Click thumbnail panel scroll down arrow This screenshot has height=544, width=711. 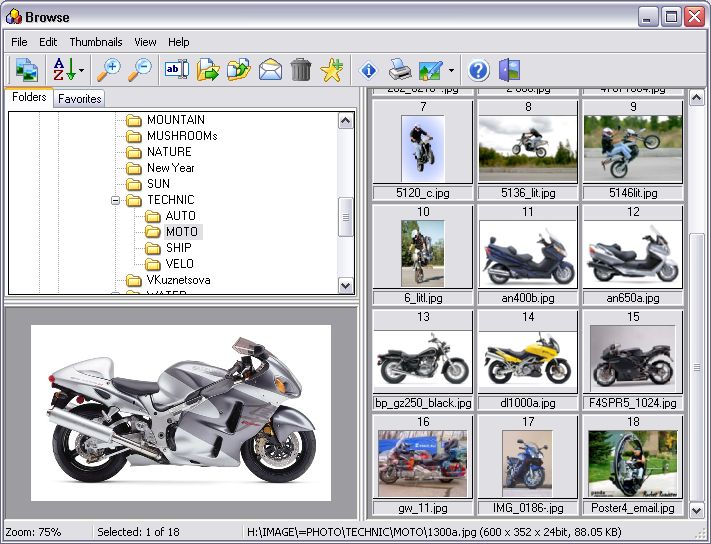click(697, 509)
